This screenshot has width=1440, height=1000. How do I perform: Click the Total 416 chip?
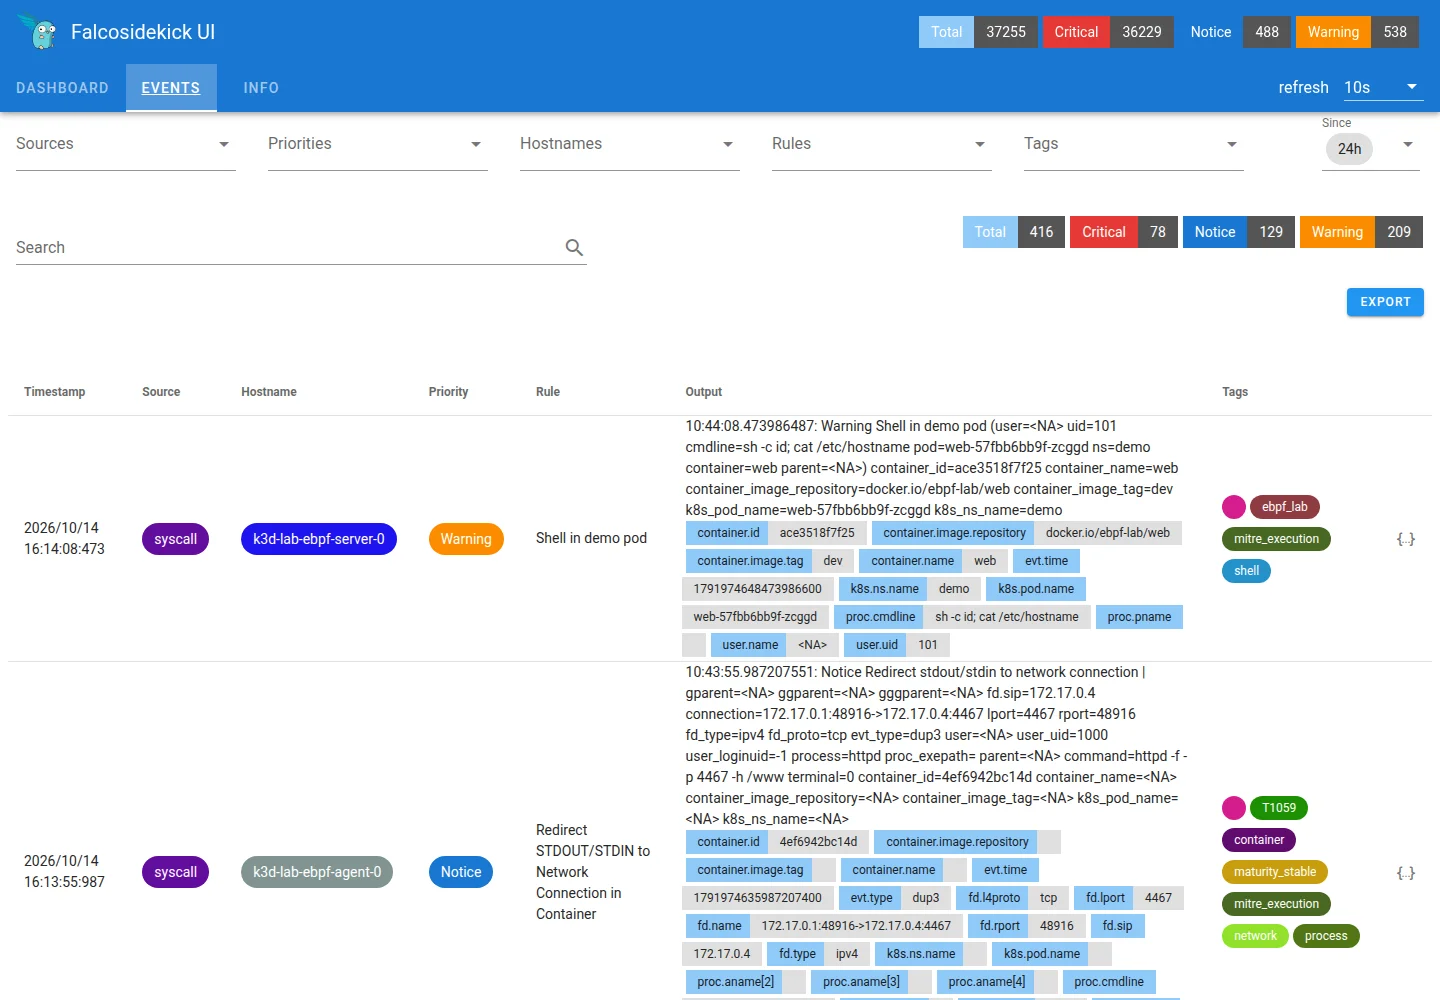tap(1014, 232)
